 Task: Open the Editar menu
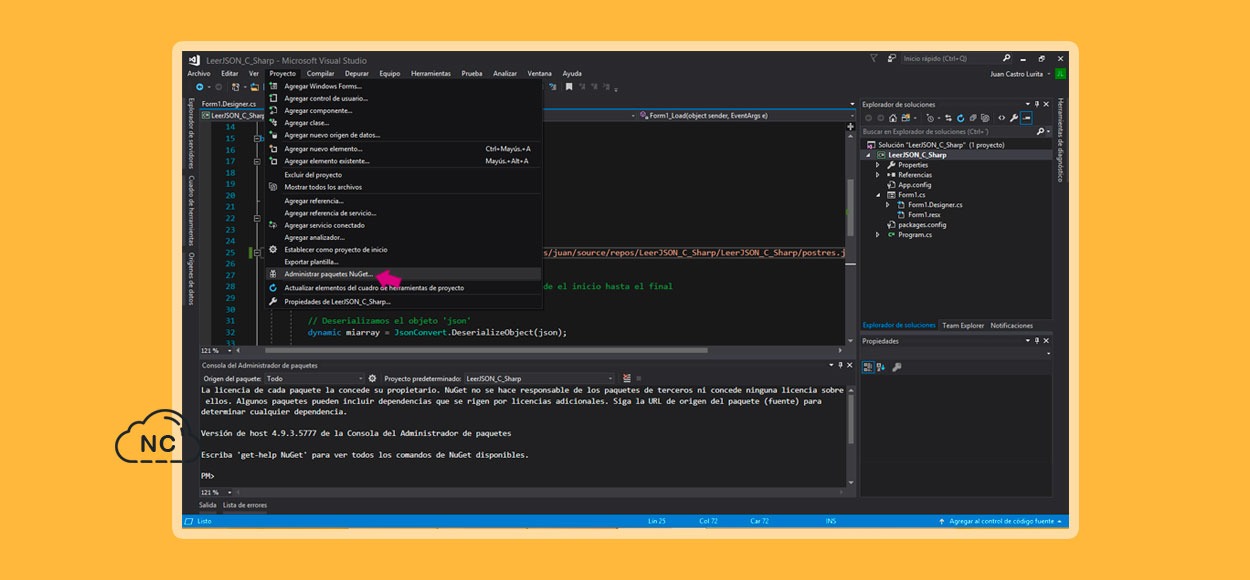point(230,73)
